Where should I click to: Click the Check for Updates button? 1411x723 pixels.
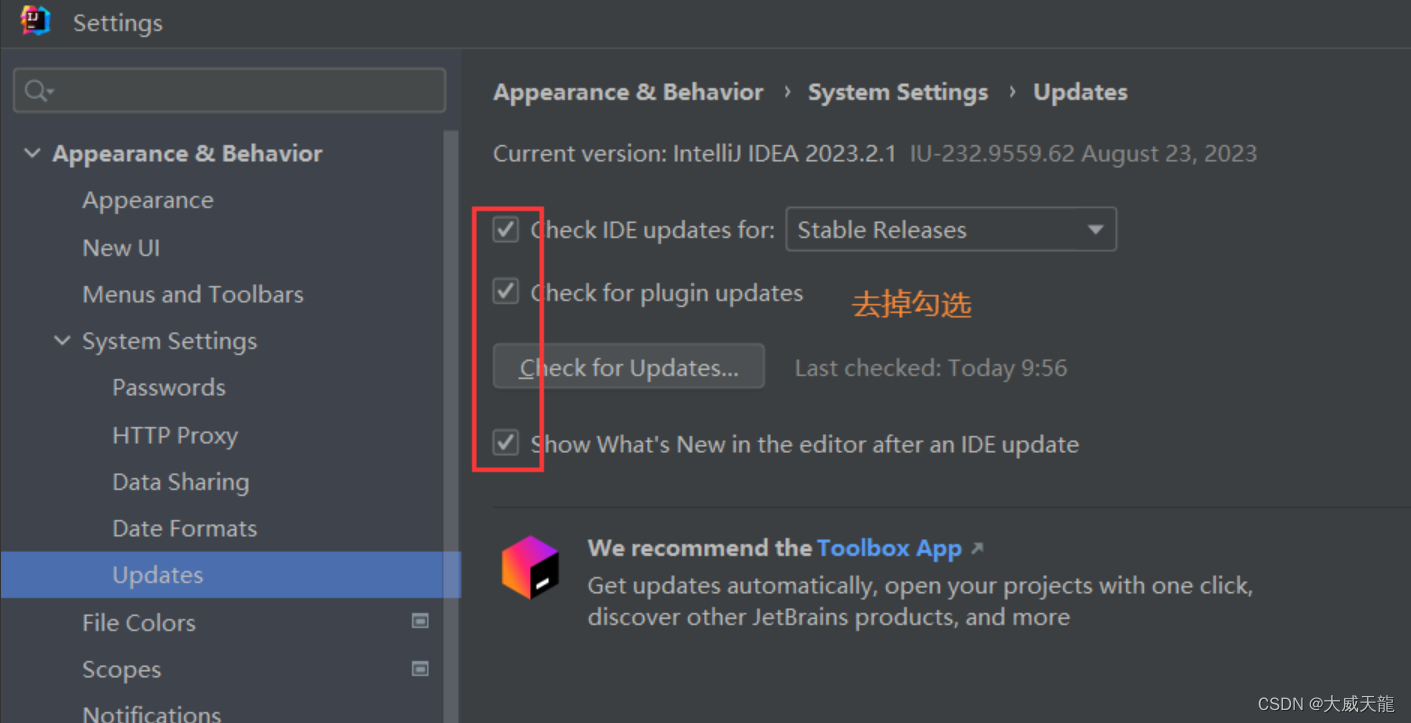[629, 367]
